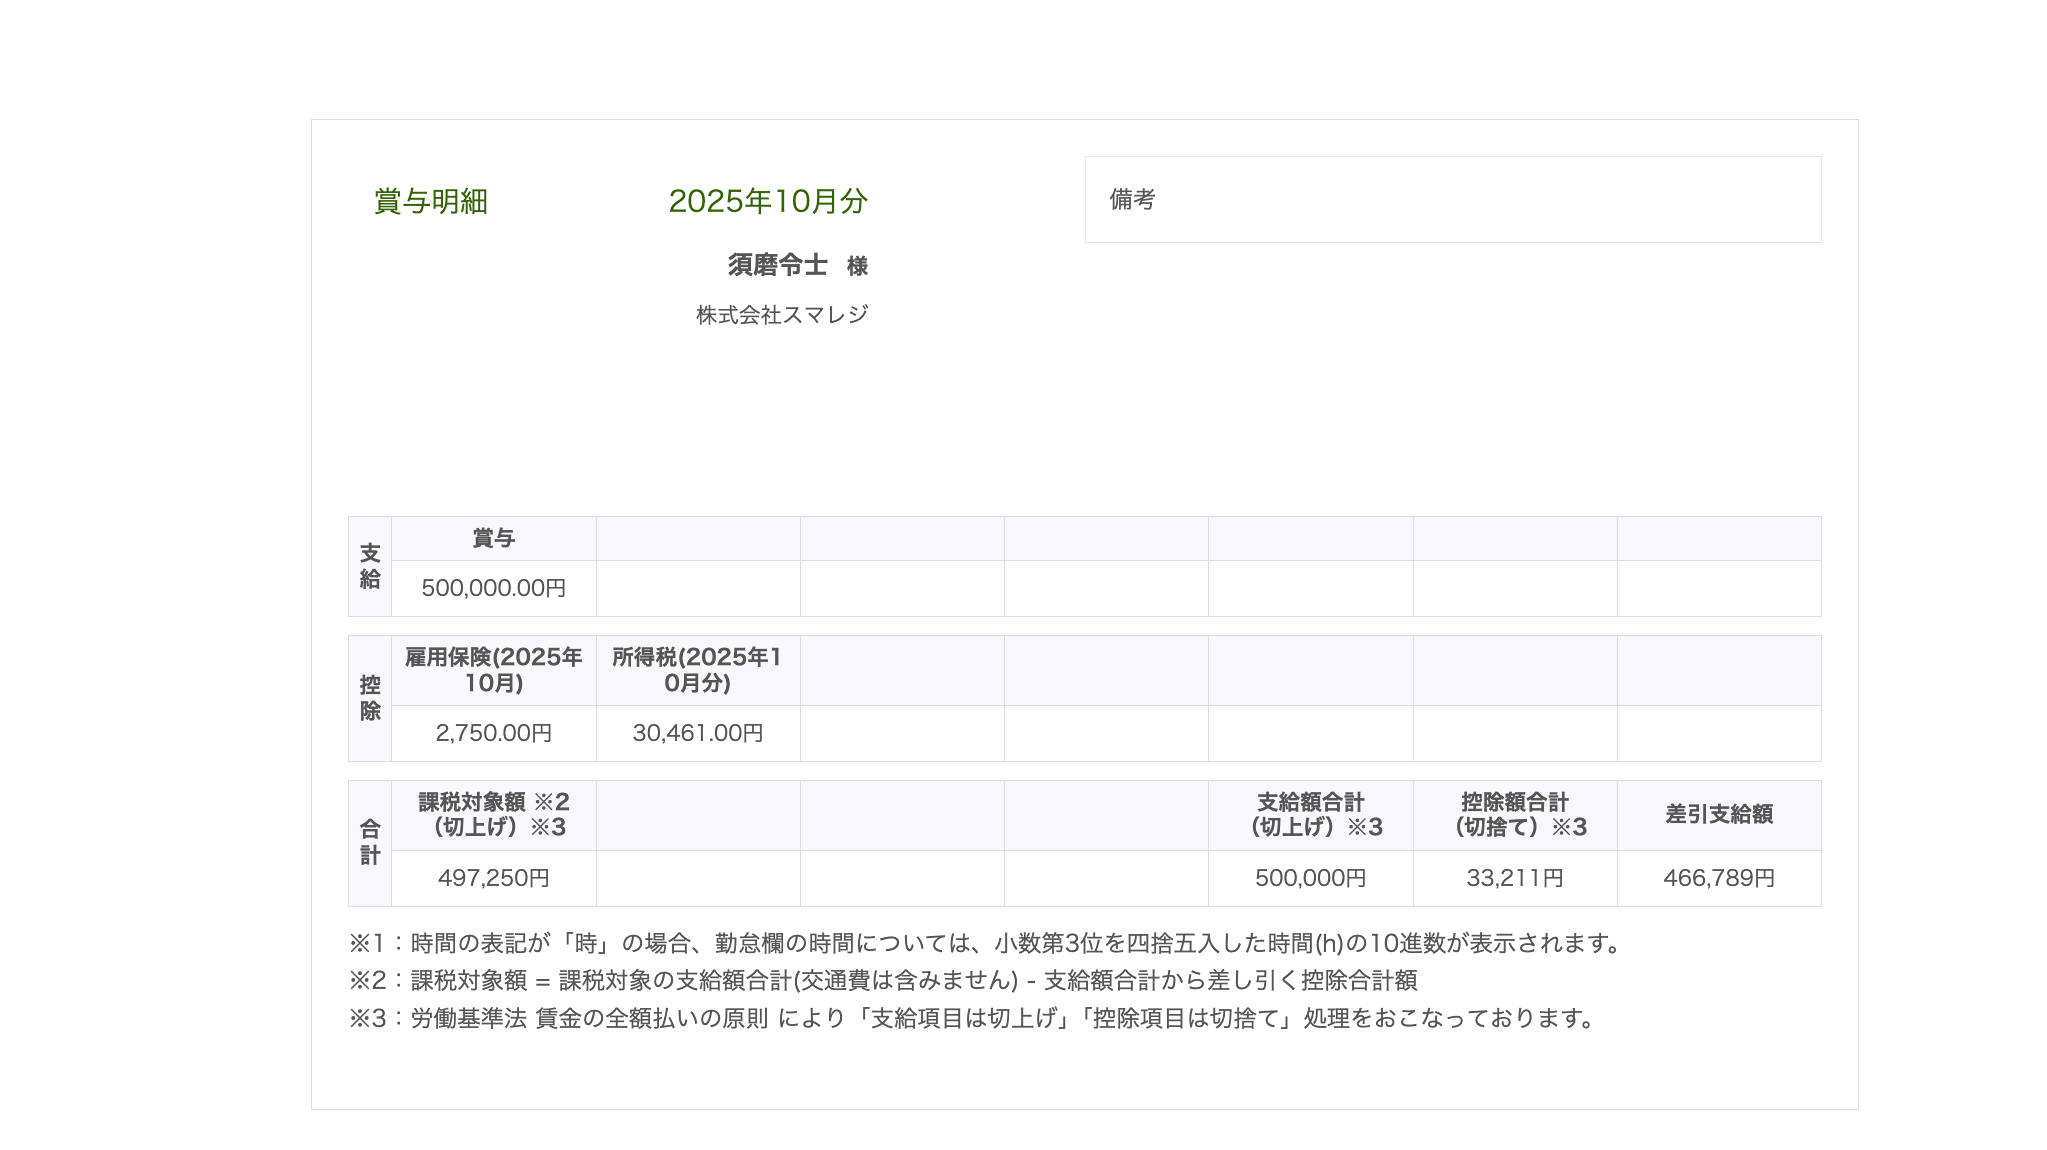The height and width of the screenshot is (1150, 2047).
Task: Select the 500,000.00円 bonus amount cell
Action: pos(492,589)
